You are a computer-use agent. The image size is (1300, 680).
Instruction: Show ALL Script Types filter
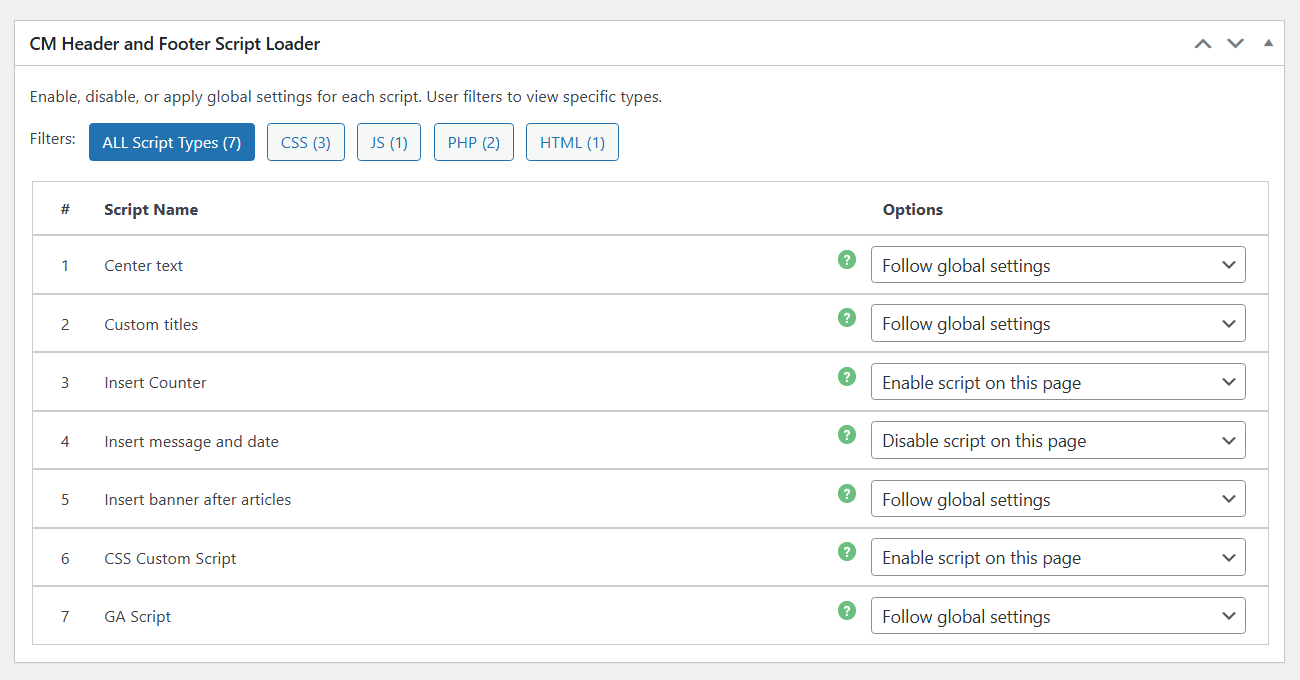[172, 142]
